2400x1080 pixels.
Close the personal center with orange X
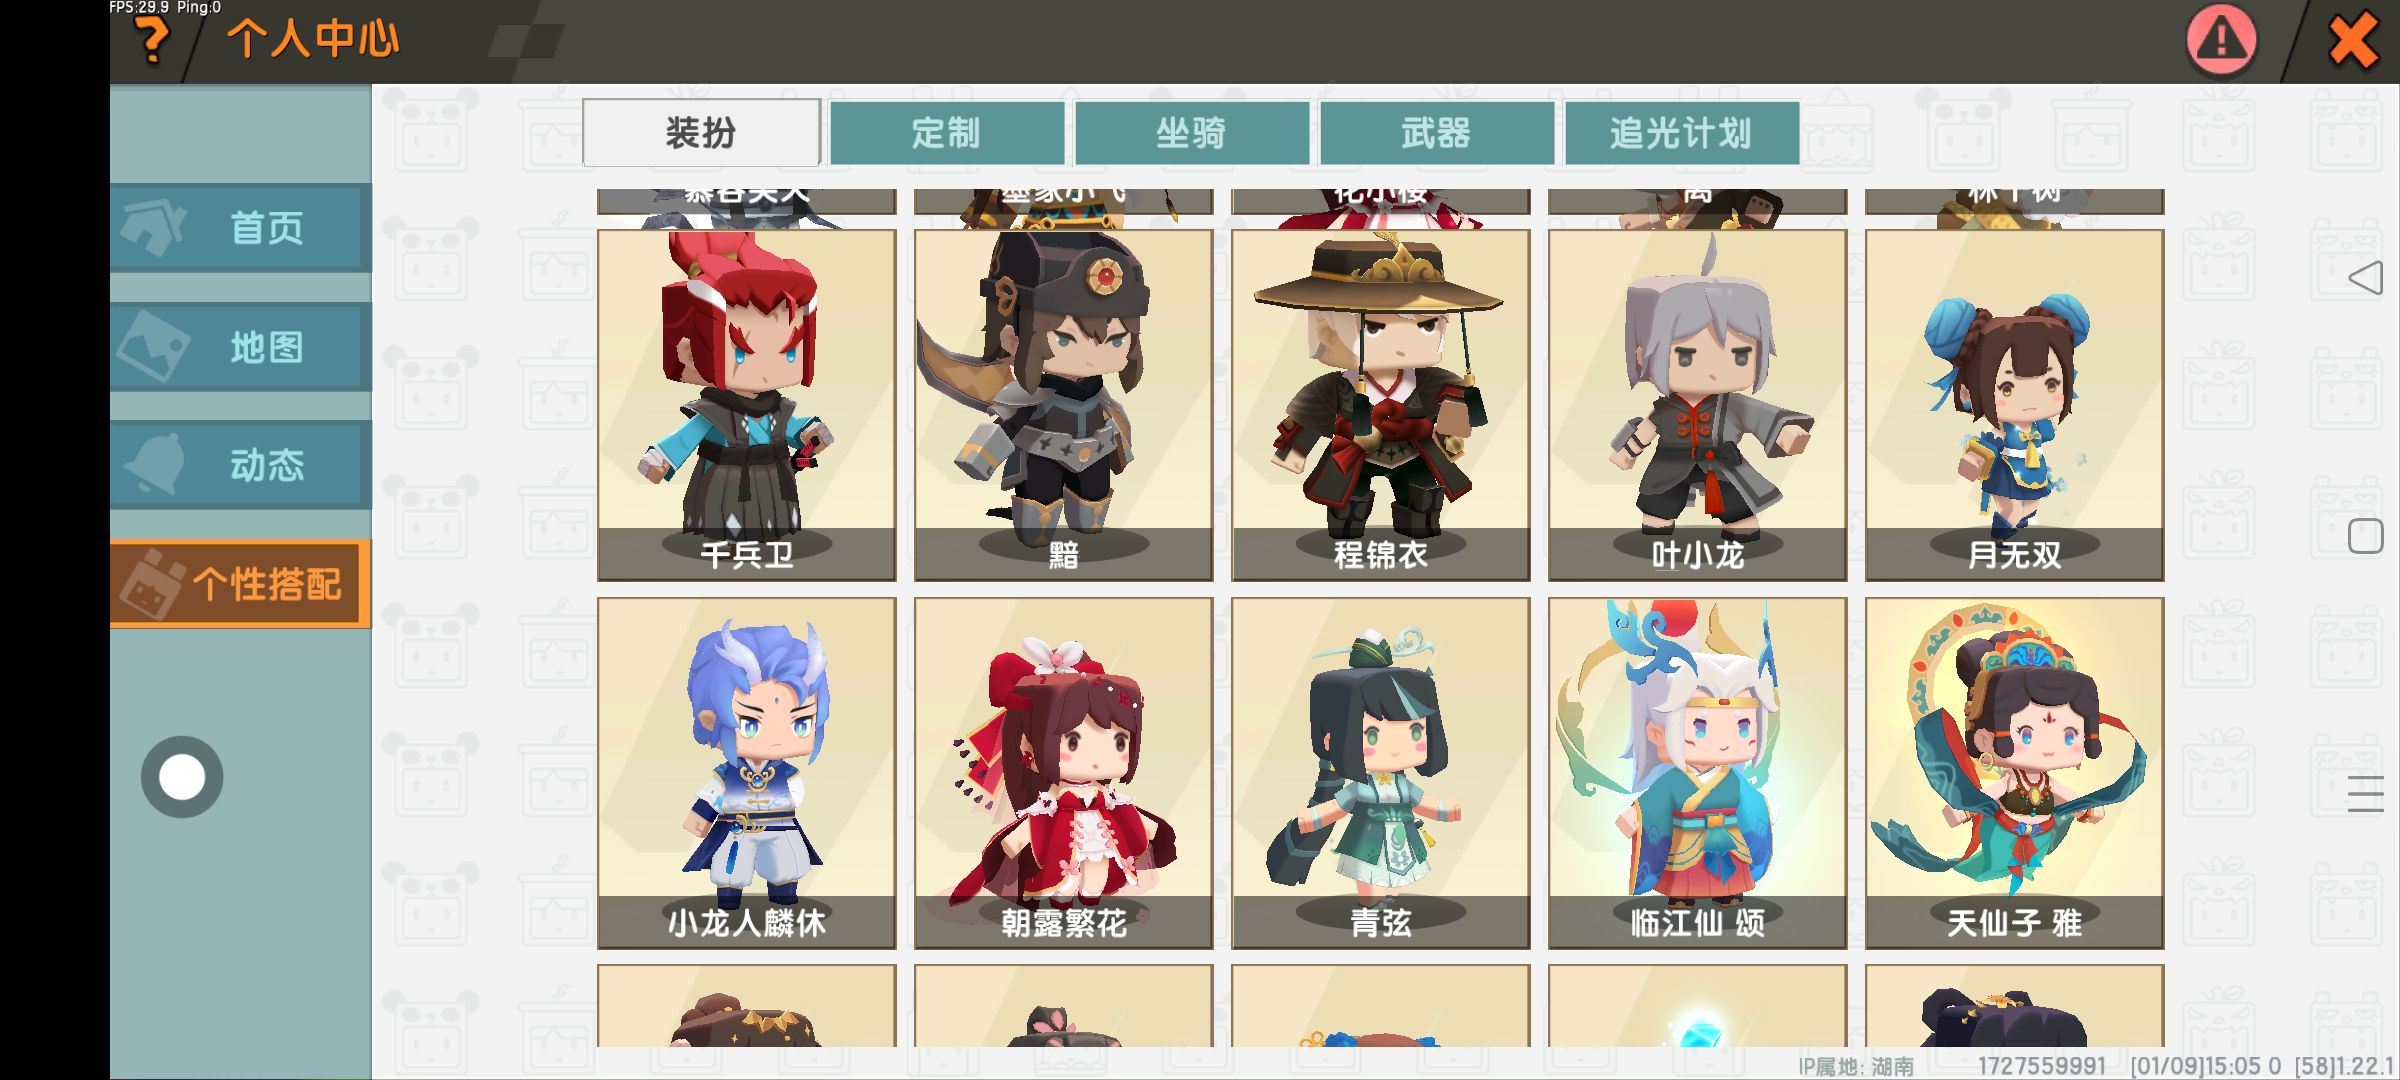tap(2352, 42)
